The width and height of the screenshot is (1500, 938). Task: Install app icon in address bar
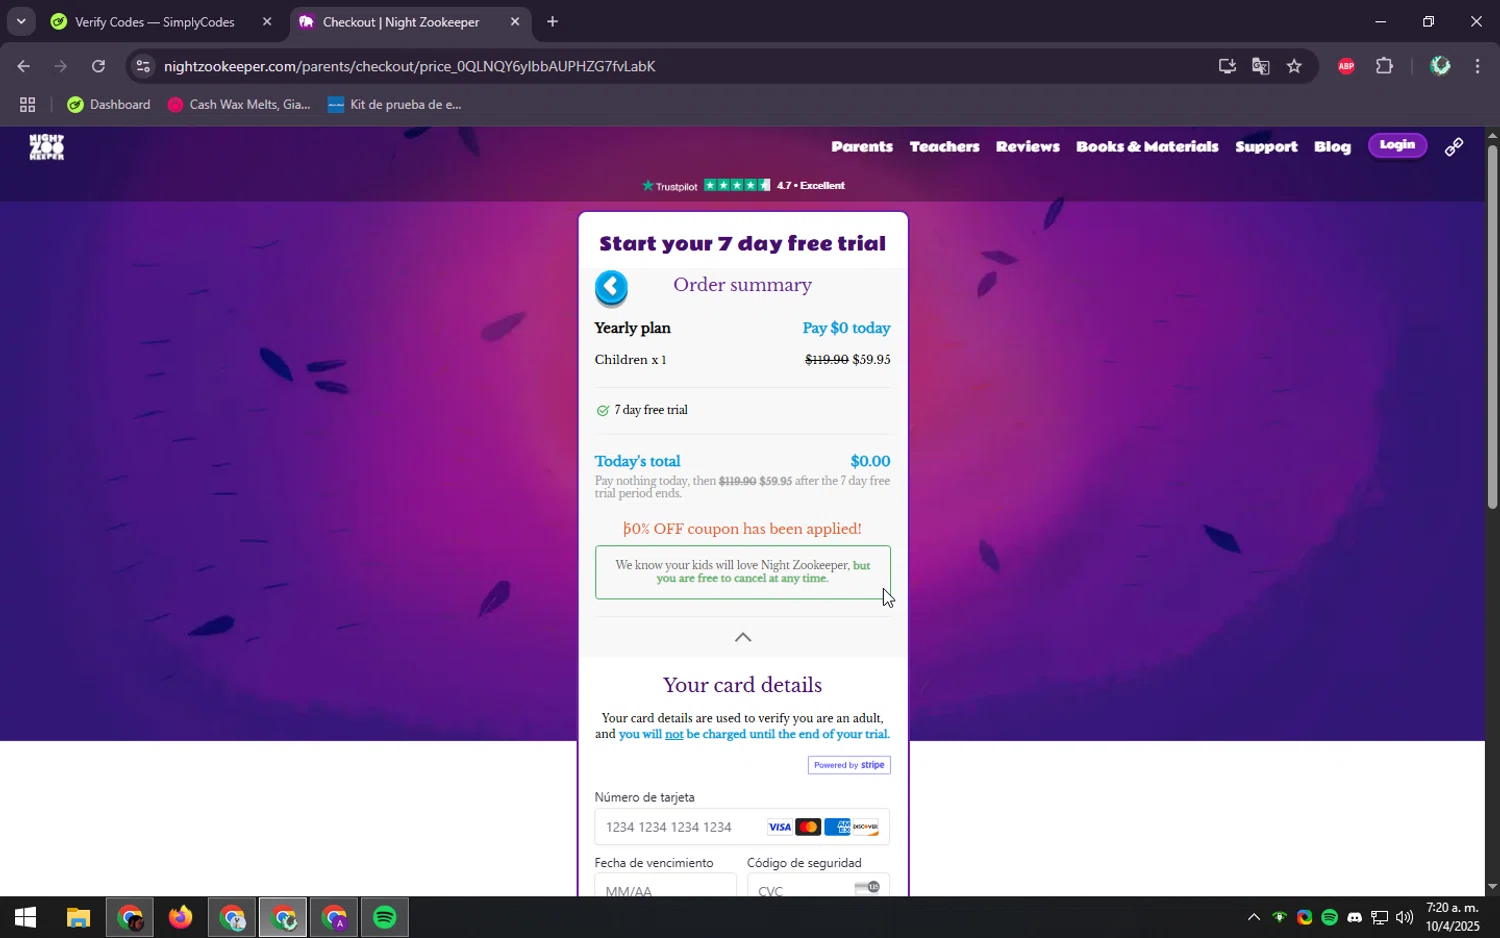[1227, 66]
